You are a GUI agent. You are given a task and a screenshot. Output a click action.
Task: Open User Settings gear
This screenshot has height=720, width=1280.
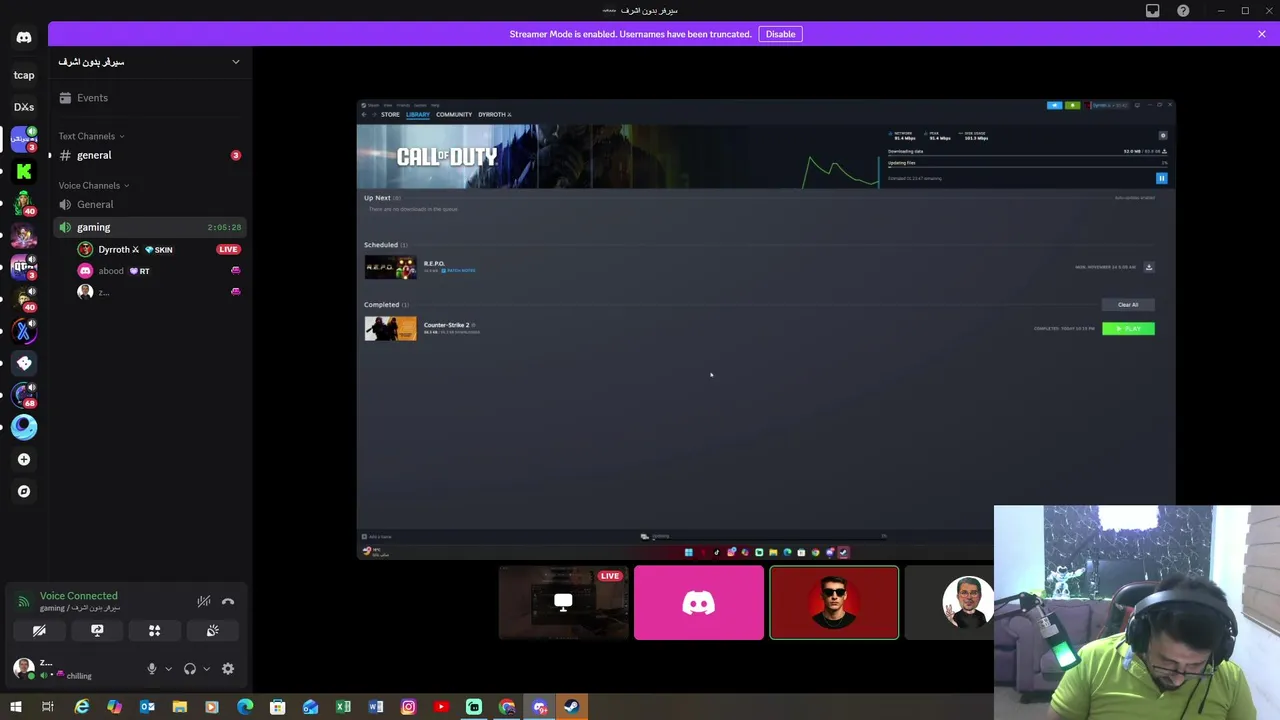228,669
